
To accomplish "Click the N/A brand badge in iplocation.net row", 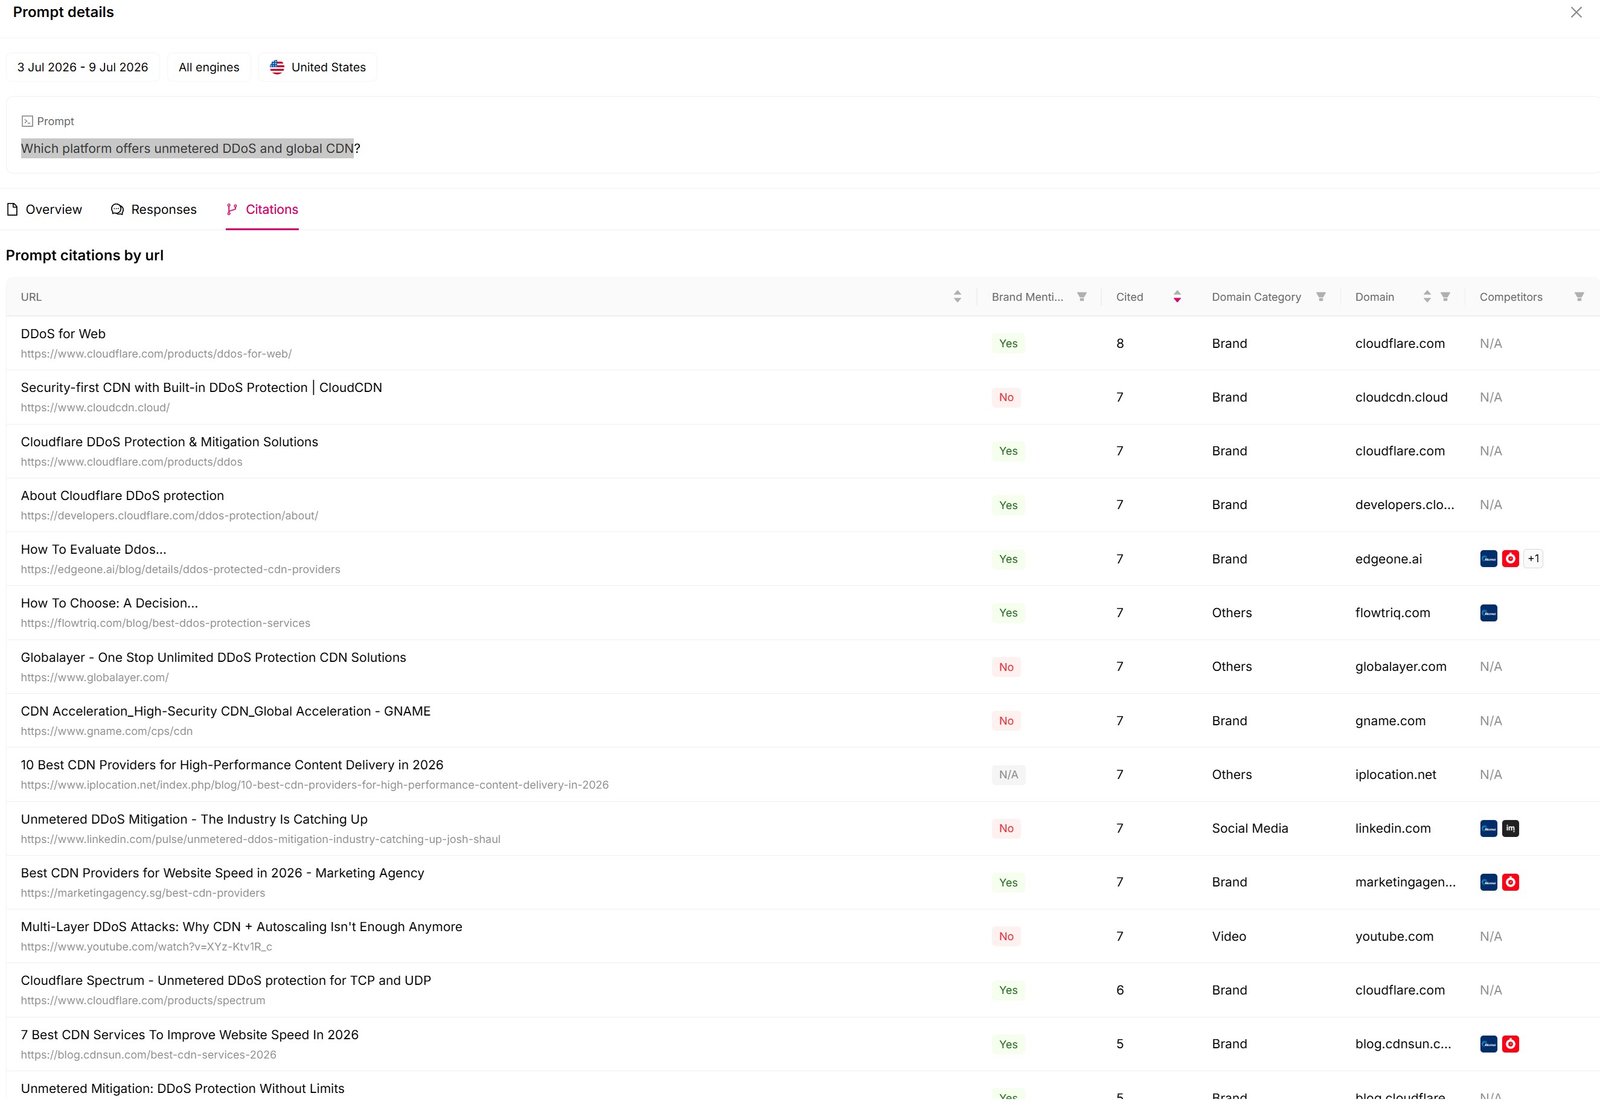I will pyautogui.click(x=1008, y=775).
